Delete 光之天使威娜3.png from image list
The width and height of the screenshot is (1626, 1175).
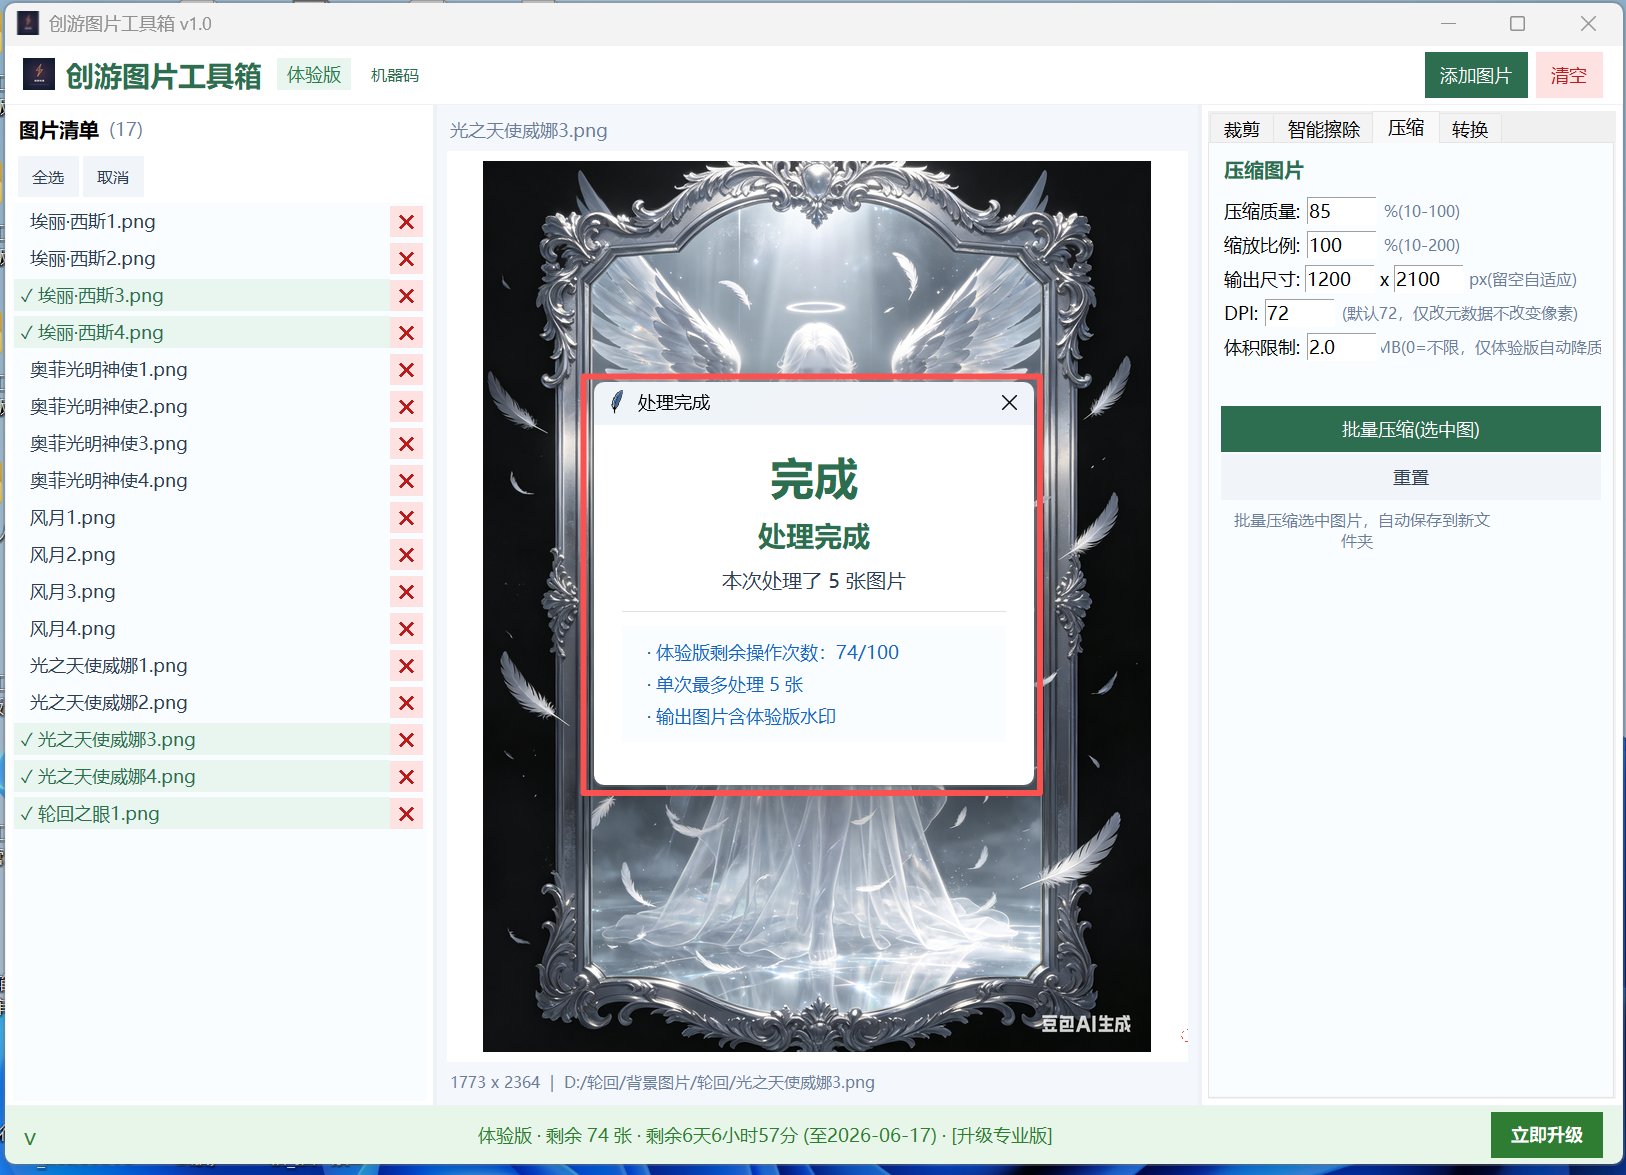[x=406, y=740]
